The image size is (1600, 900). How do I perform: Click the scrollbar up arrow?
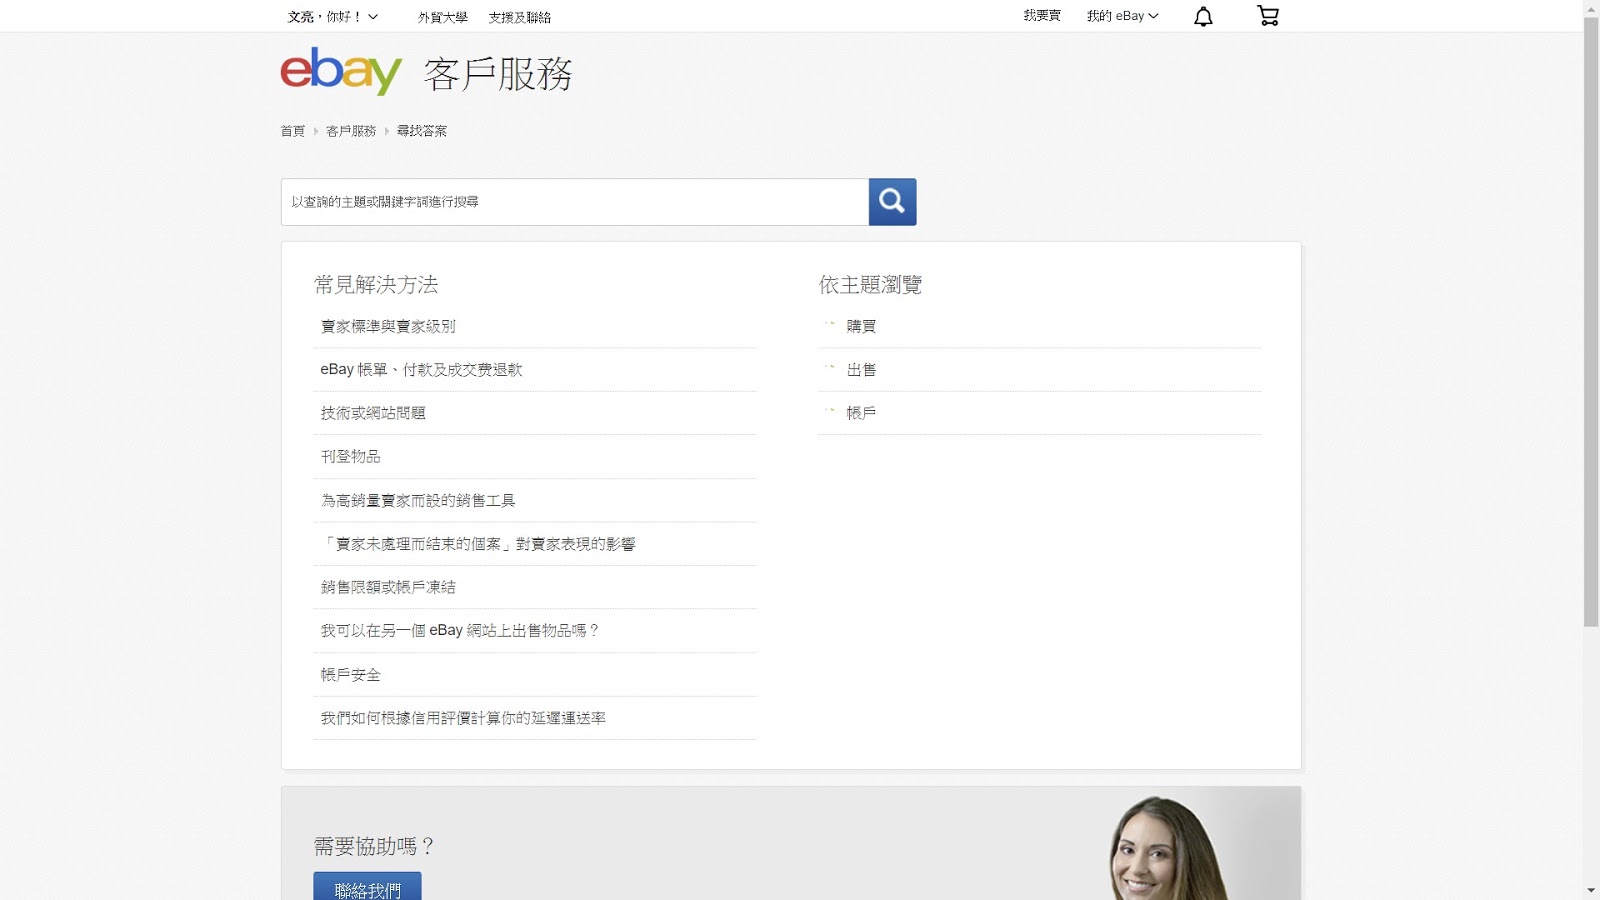tap(1591, 7)
